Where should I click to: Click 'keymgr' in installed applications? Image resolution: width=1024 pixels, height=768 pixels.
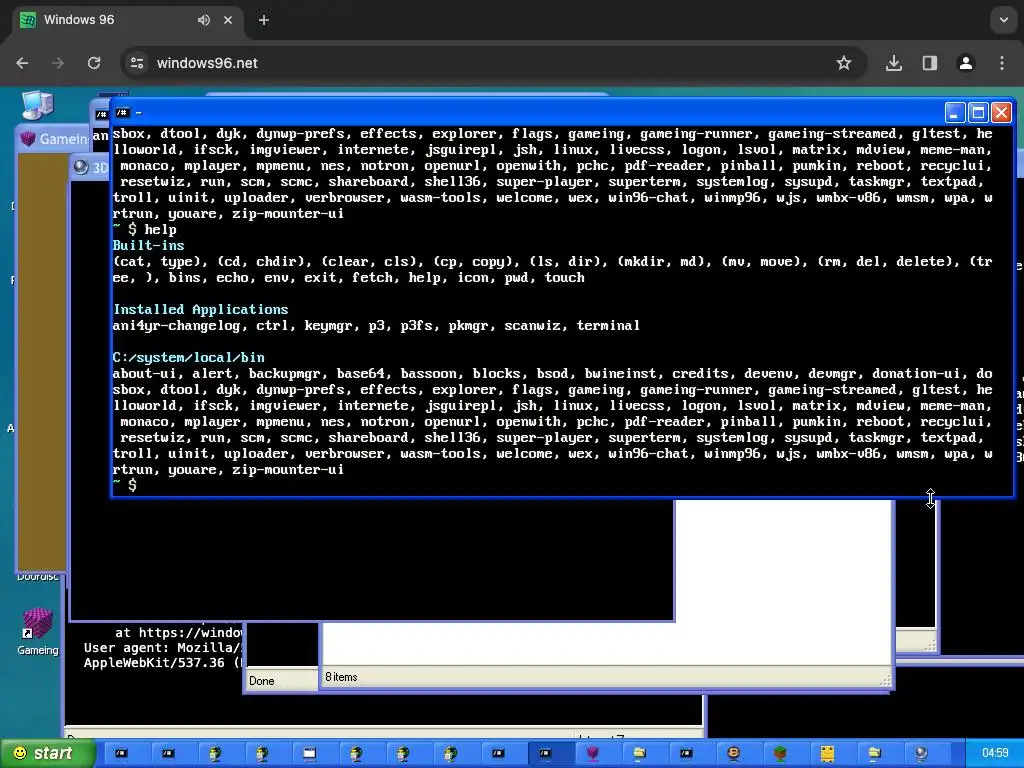pyautogui.click(x=328, y=325)
